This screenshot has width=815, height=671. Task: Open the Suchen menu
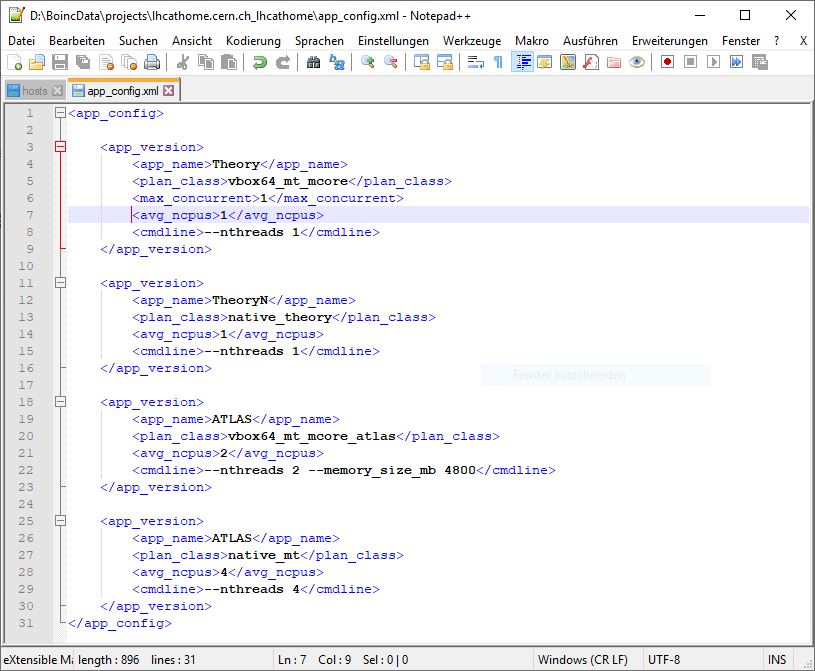pyautogui.click(x=138, y=41)
